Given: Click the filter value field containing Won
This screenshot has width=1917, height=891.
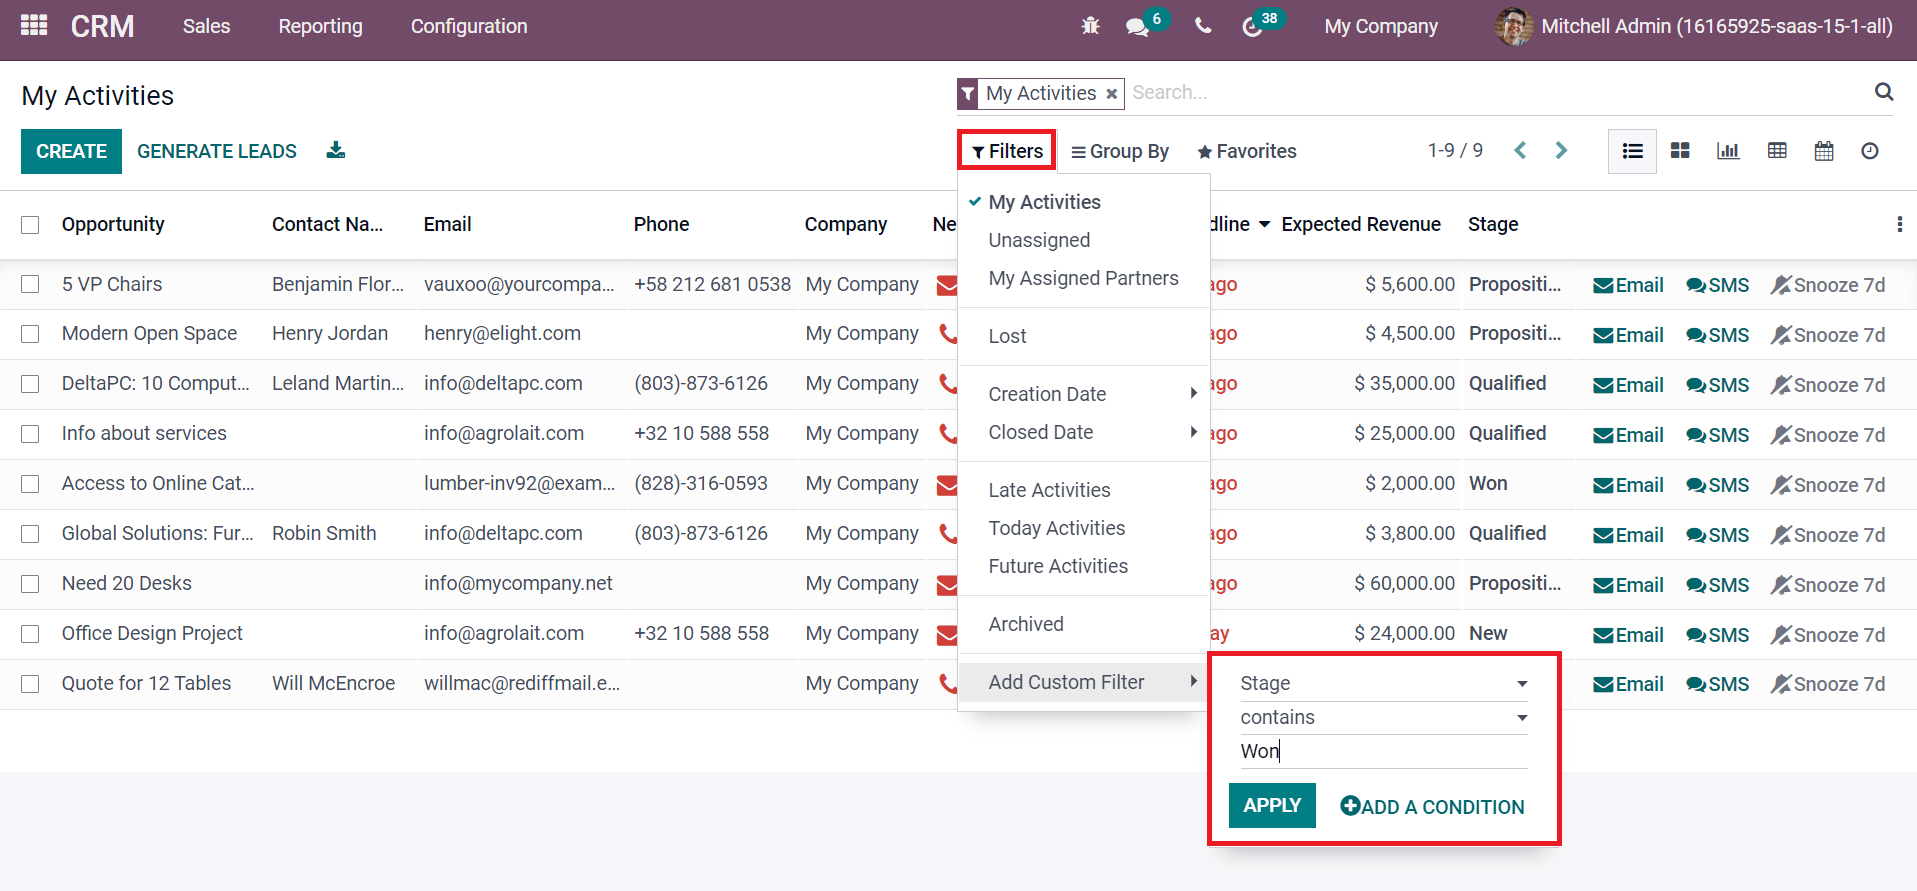Looking at the screenshot, I should click(1383, 751).
